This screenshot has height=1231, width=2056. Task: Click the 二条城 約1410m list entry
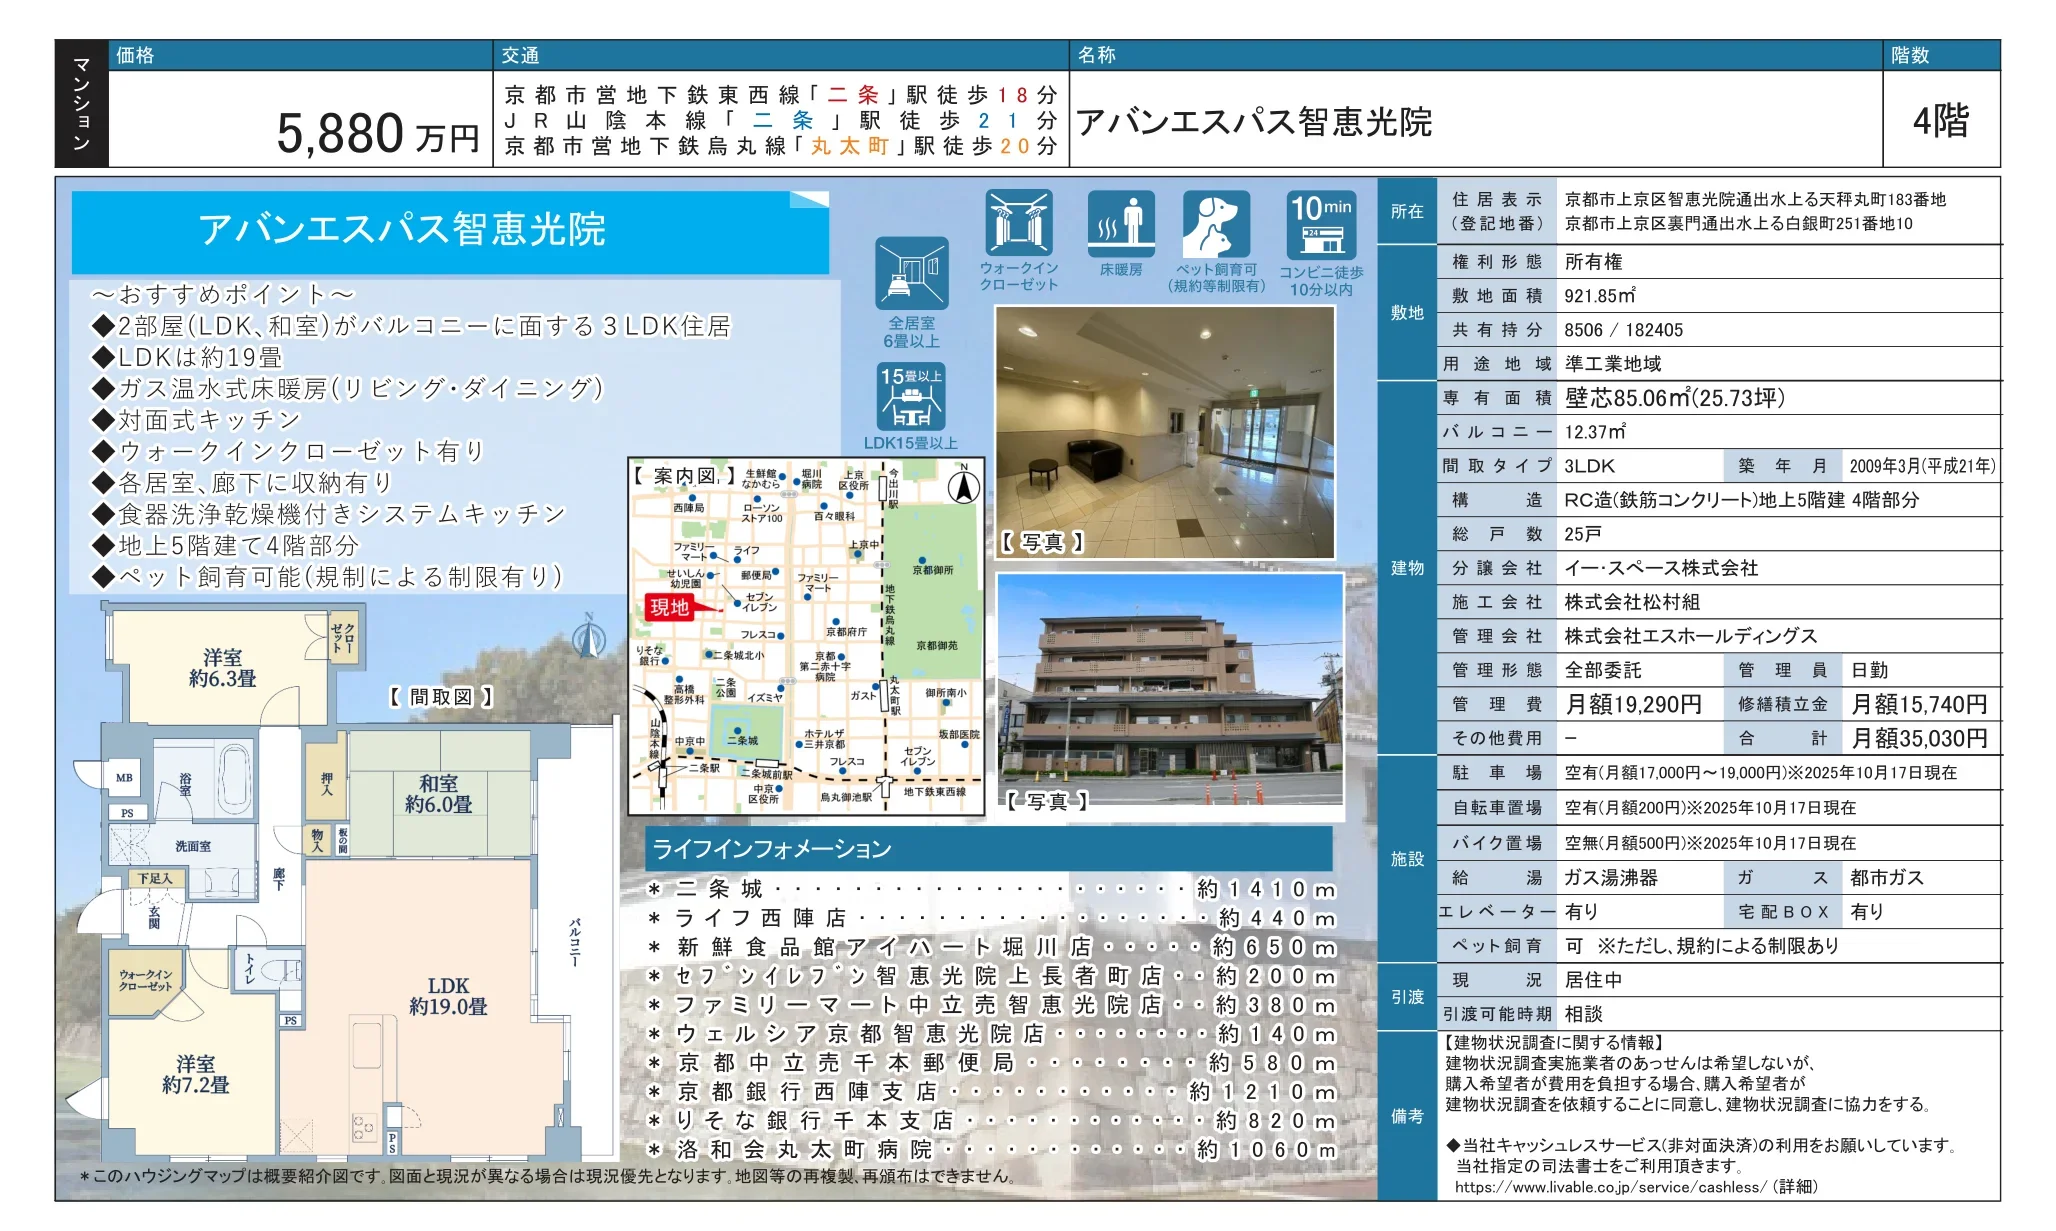tap(990, 889)
